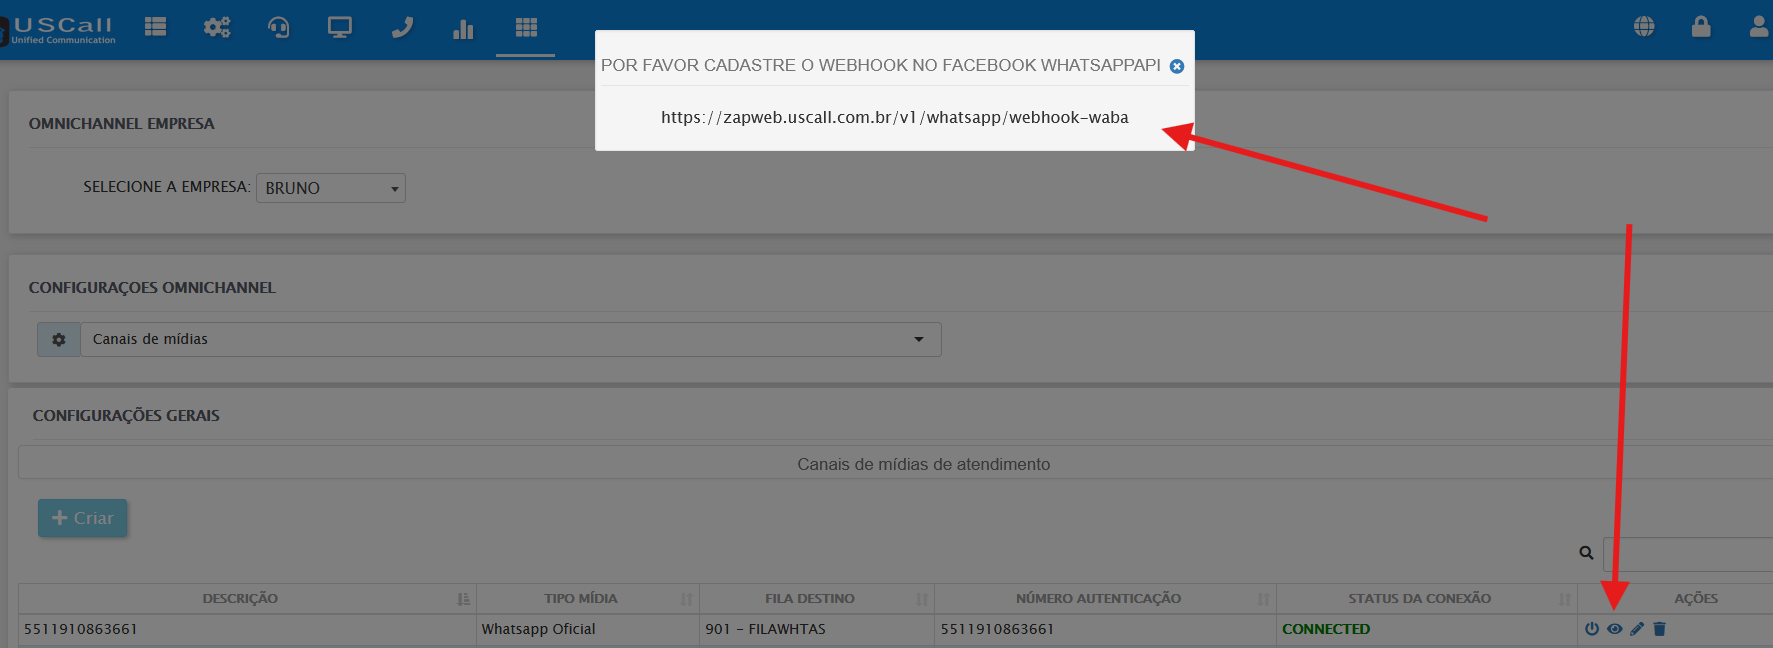
Task: Click the power icon for 5511910863661
Action: click(1592, 629)
